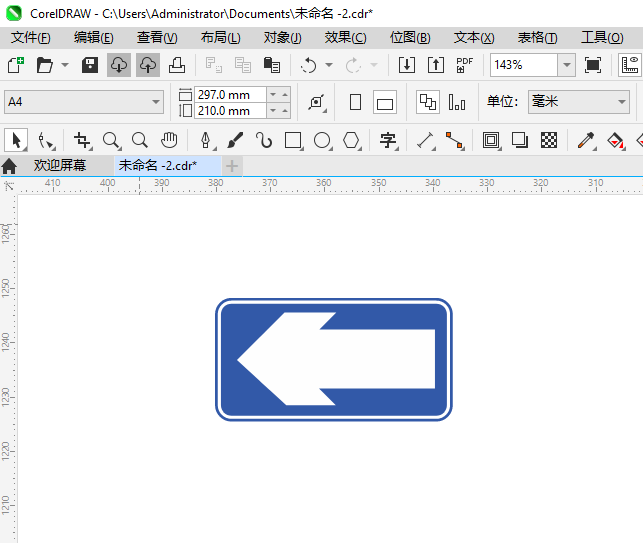Screen dimensions: 643x543
Task: Toggle full-screen preview icon
Action: pos(593,65)
